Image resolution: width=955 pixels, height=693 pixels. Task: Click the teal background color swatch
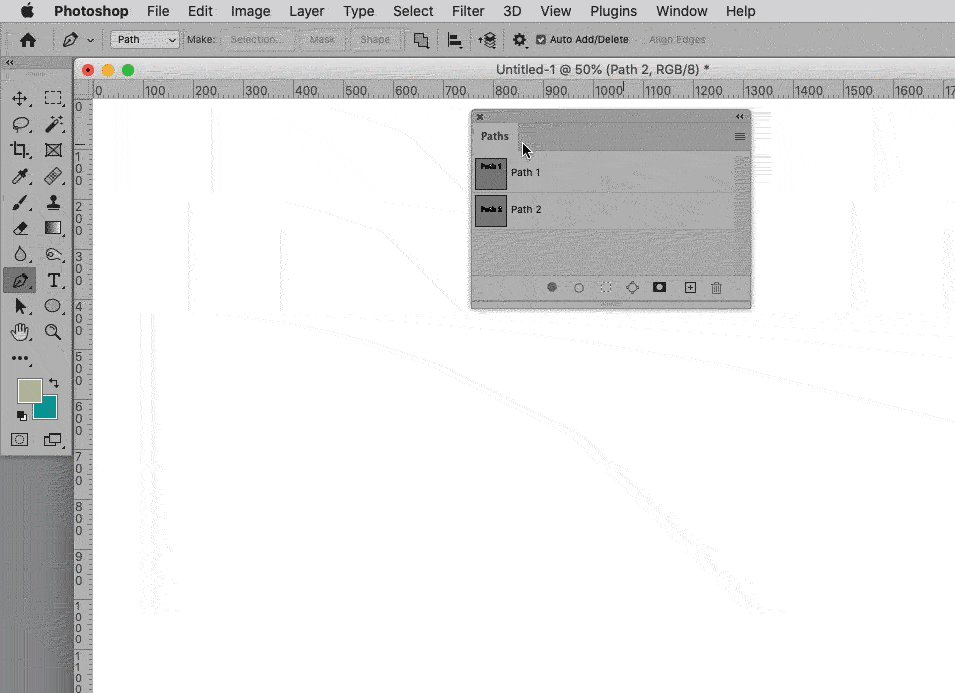(49, 409)
